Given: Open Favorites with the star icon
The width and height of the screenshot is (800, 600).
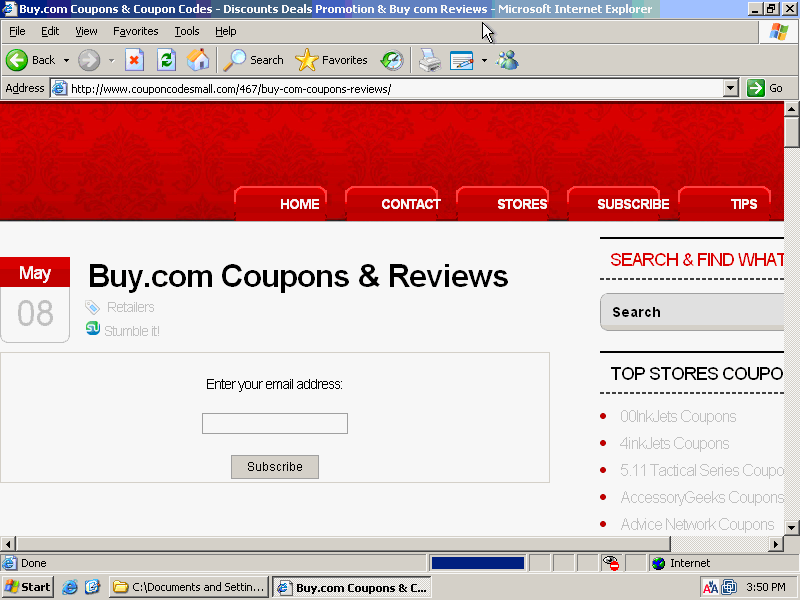Looking at the screenshot, I should coord(331,60).
